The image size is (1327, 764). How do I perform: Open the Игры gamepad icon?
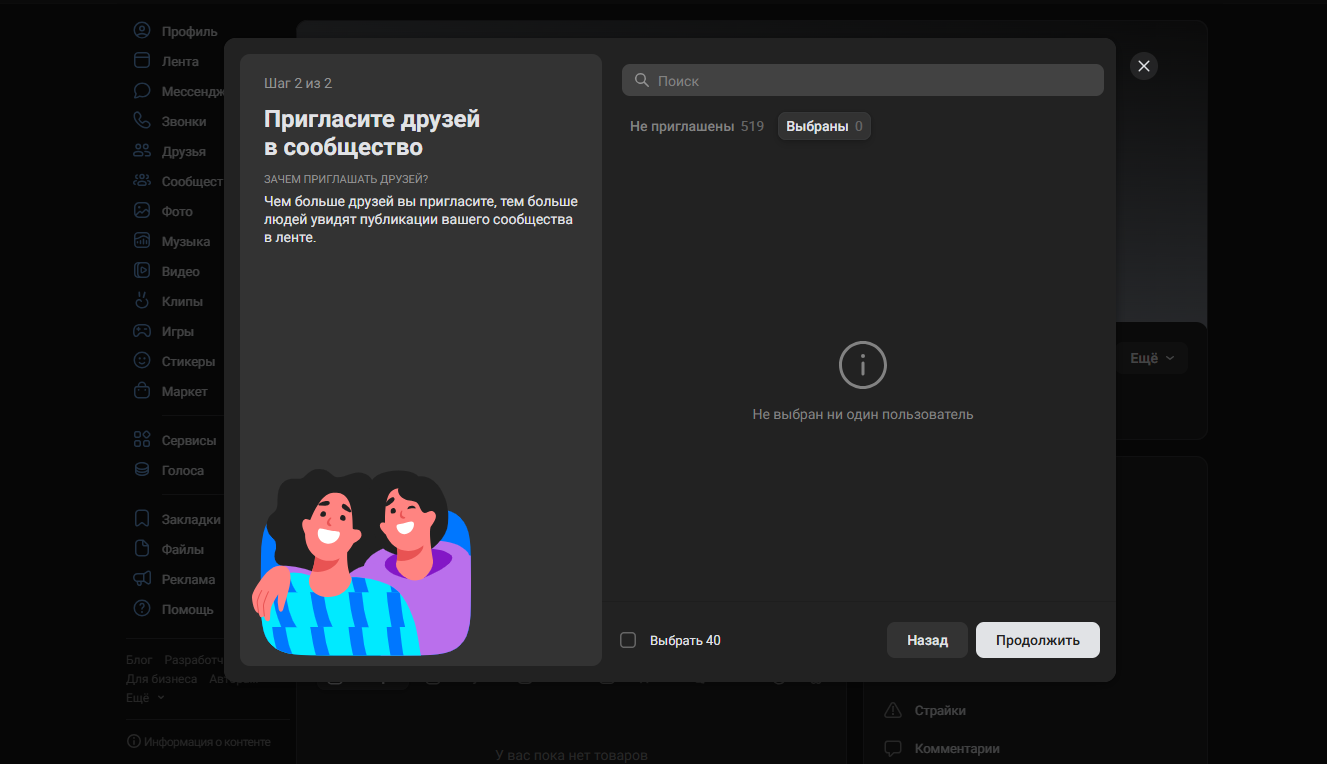[x=142, y=331]
